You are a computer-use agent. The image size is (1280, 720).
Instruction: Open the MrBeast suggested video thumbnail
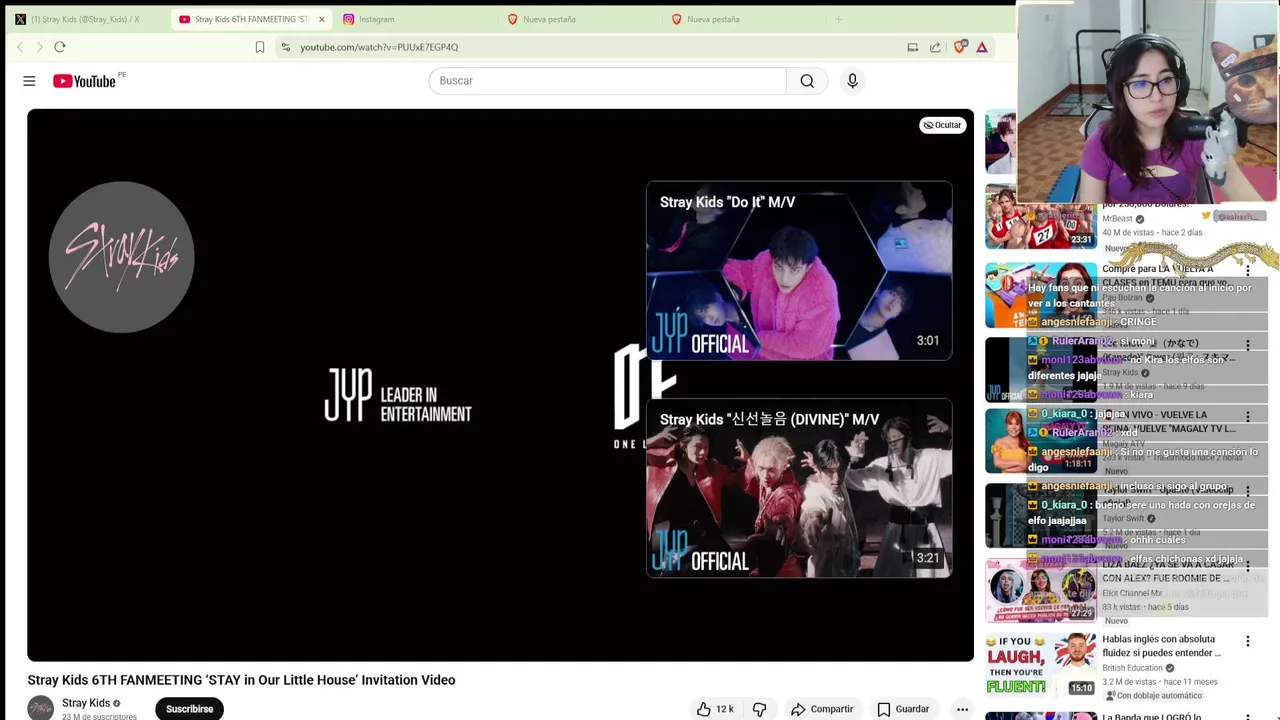pyautogui.click(x=1040, y=217)
